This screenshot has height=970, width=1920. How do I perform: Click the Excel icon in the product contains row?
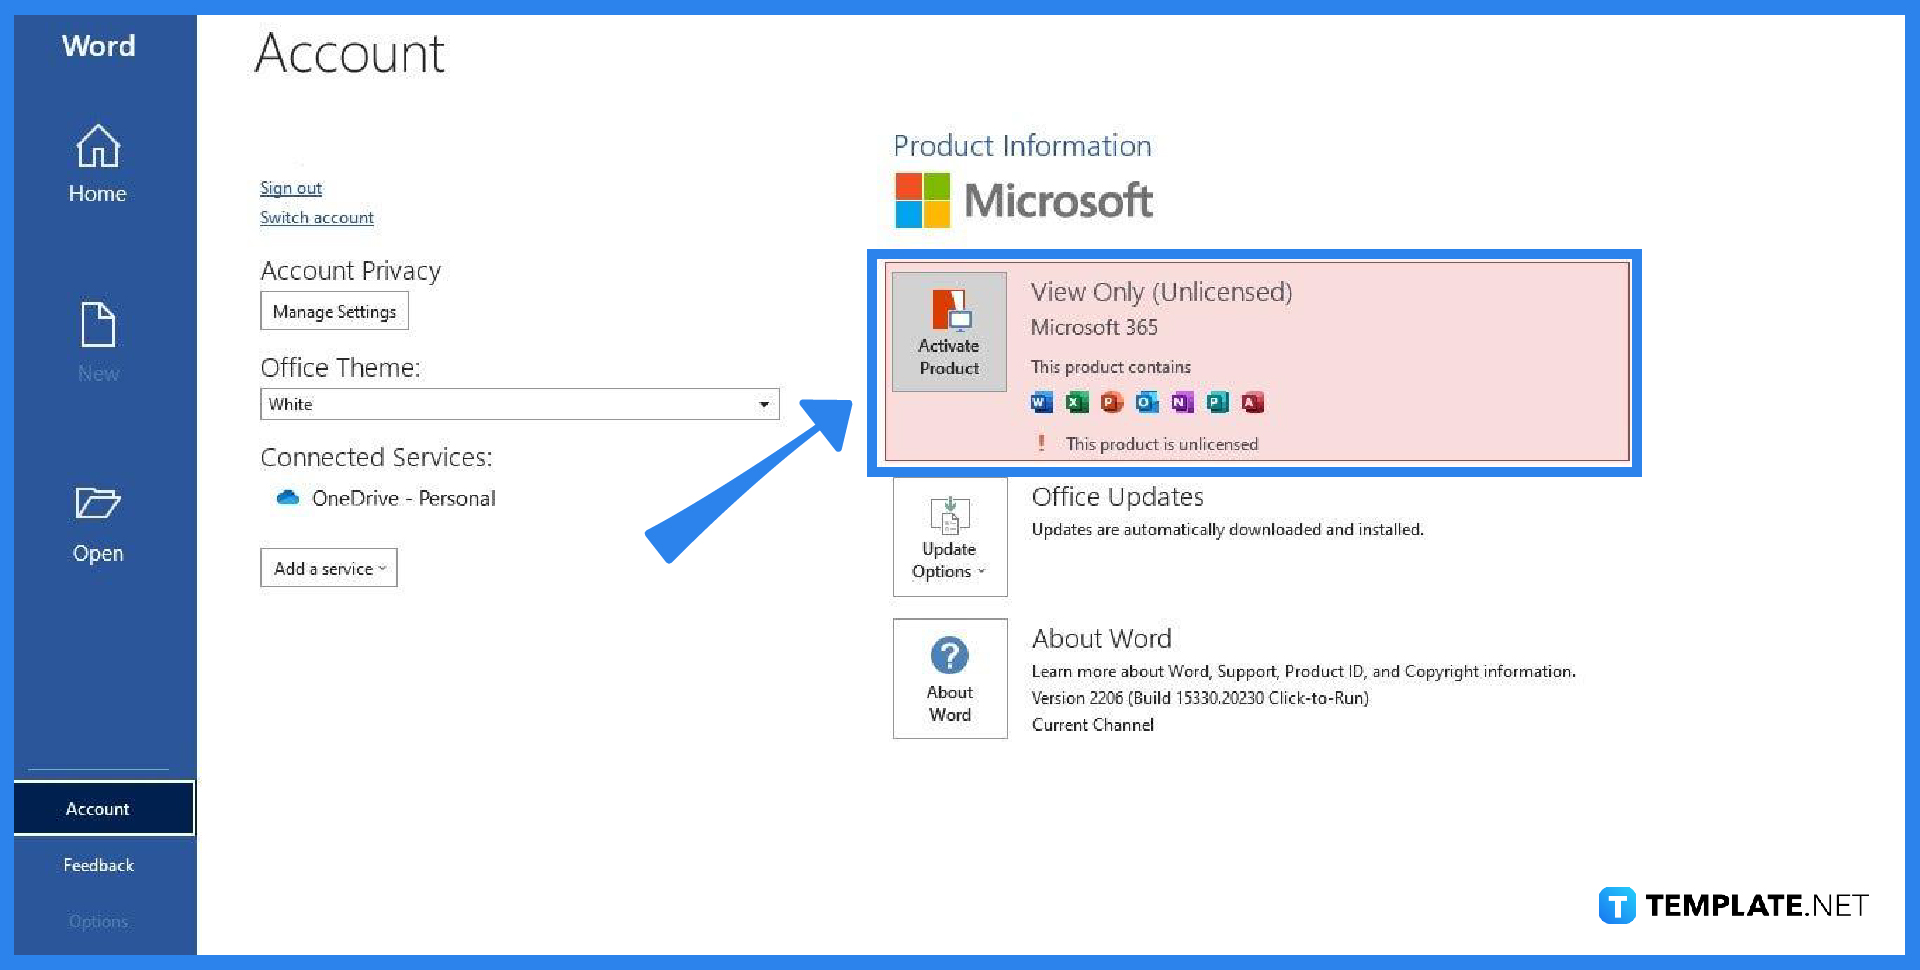pyautogui.click(x=1077, y=402)
